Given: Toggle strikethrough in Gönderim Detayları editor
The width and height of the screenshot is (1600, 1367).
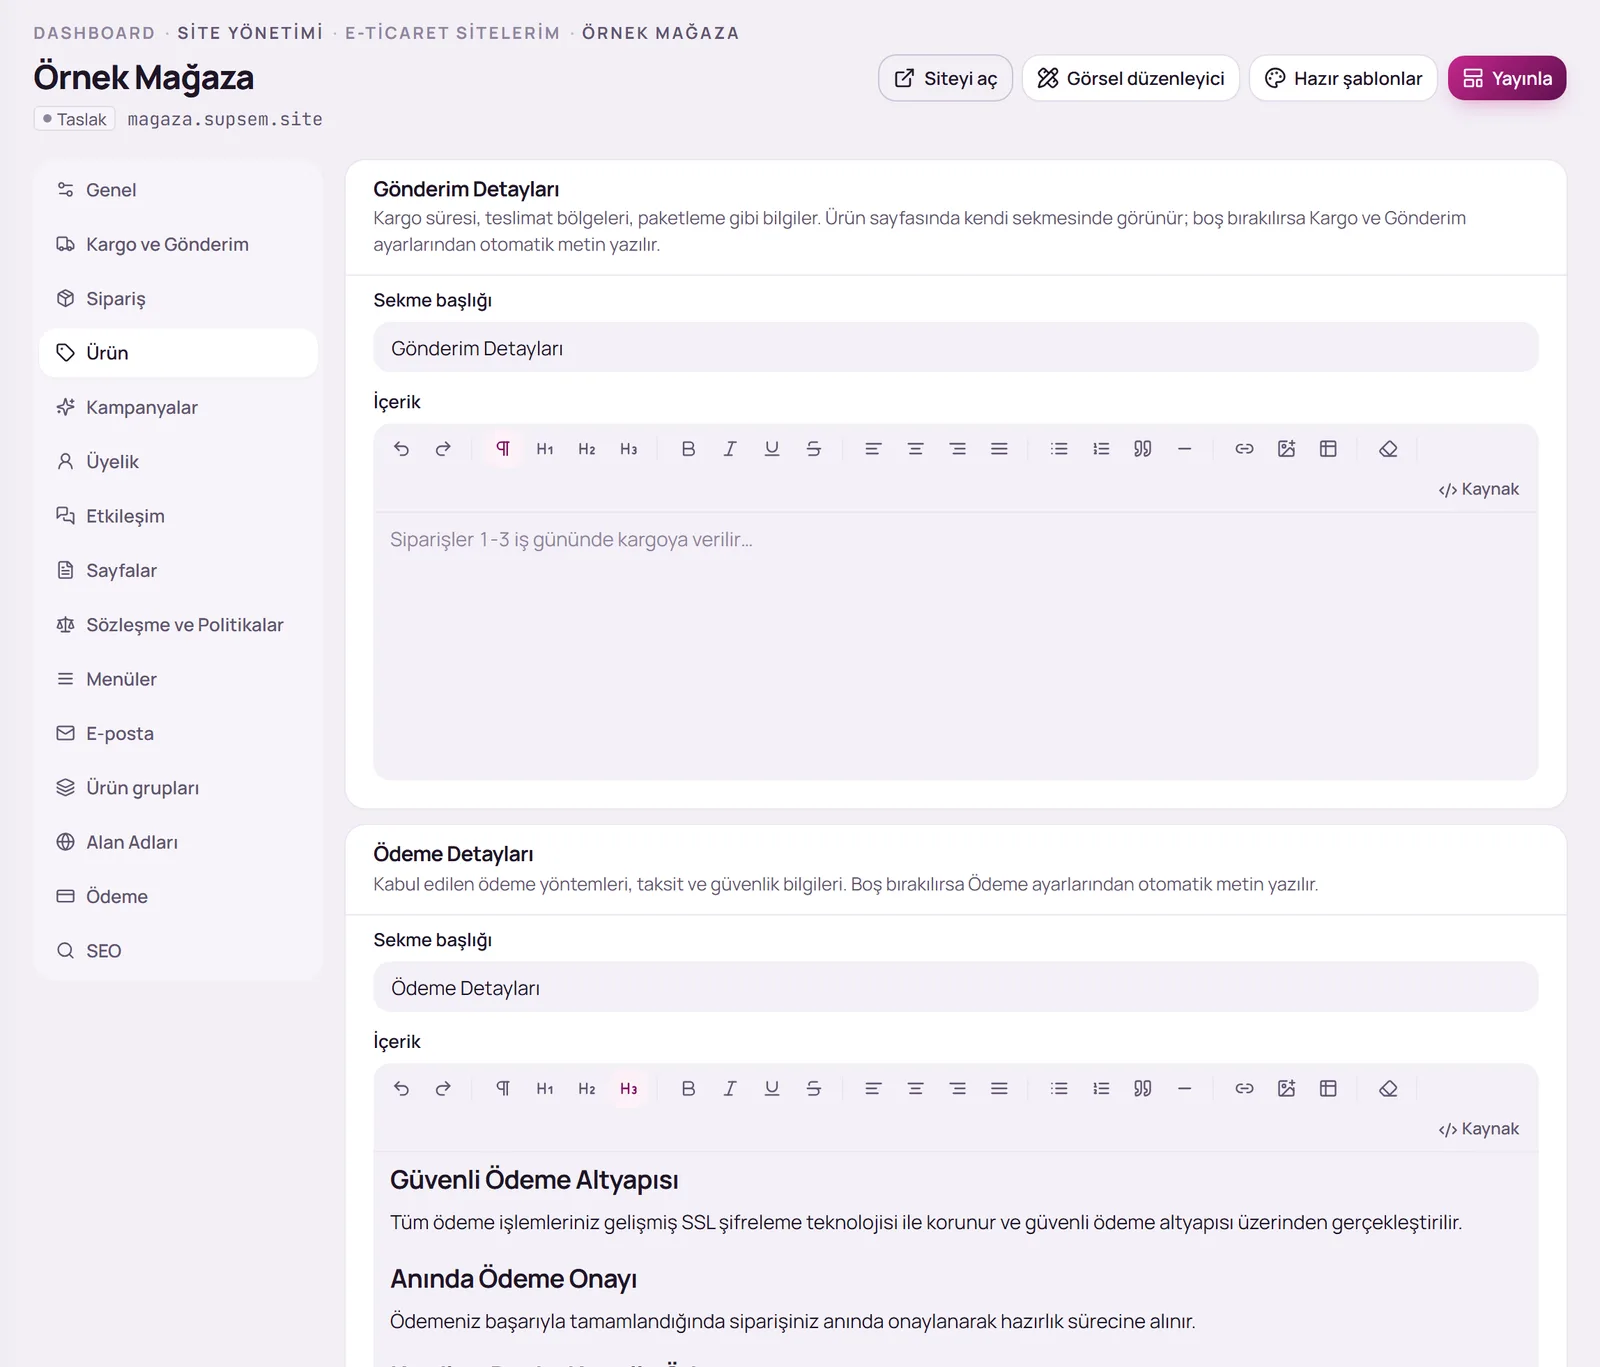Looking at the screenshot, I should 814,449.
